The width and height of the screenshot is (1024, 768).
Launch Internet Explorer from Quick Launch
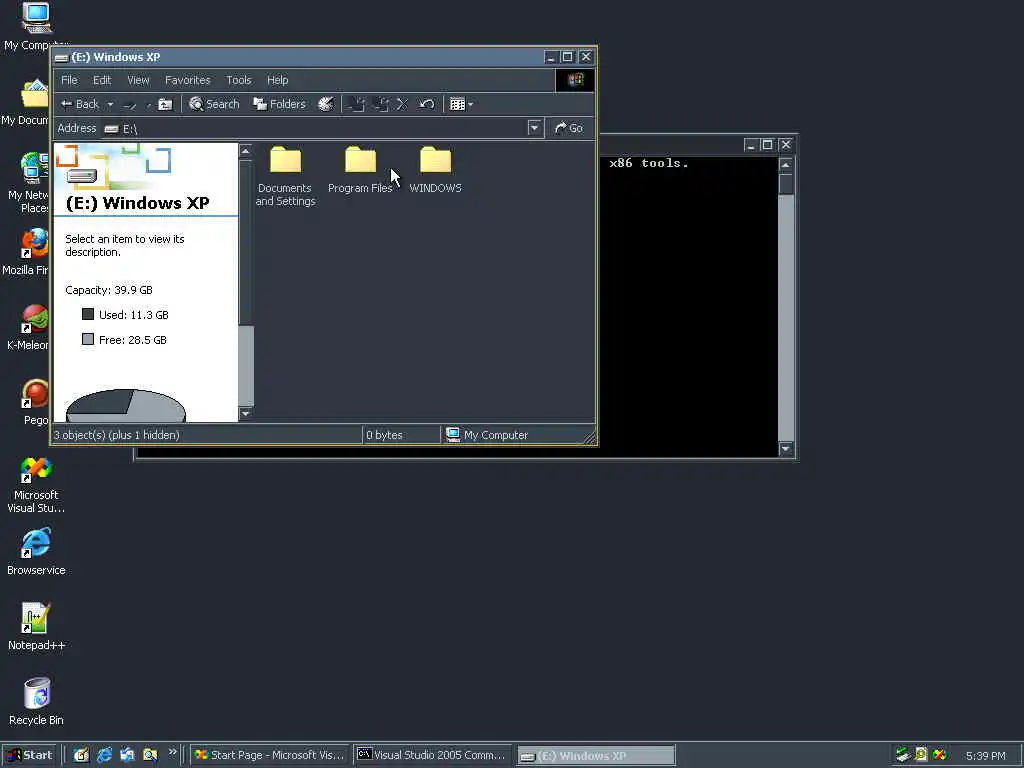pyautogui.click(x=104, y=755)
